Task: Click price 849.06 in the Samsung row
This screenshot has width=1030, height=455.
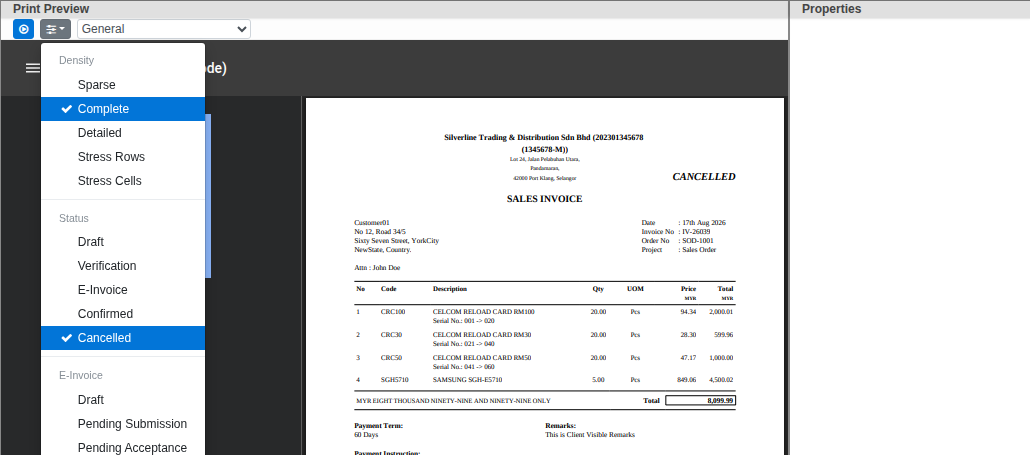Action: [686, 380]
